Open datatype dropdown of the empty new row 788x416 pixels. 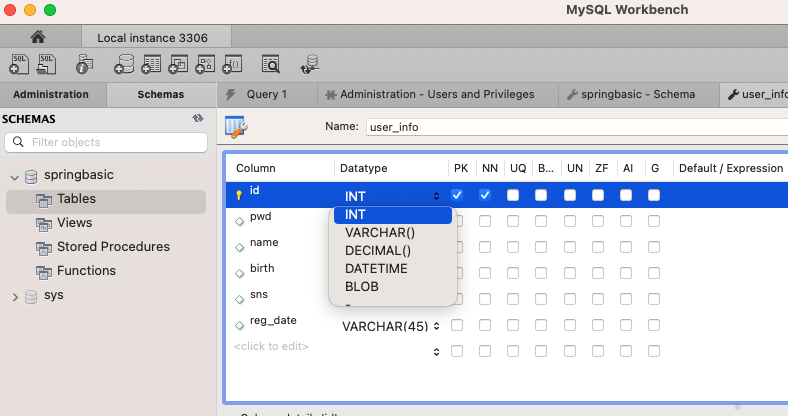click(436, 352)
